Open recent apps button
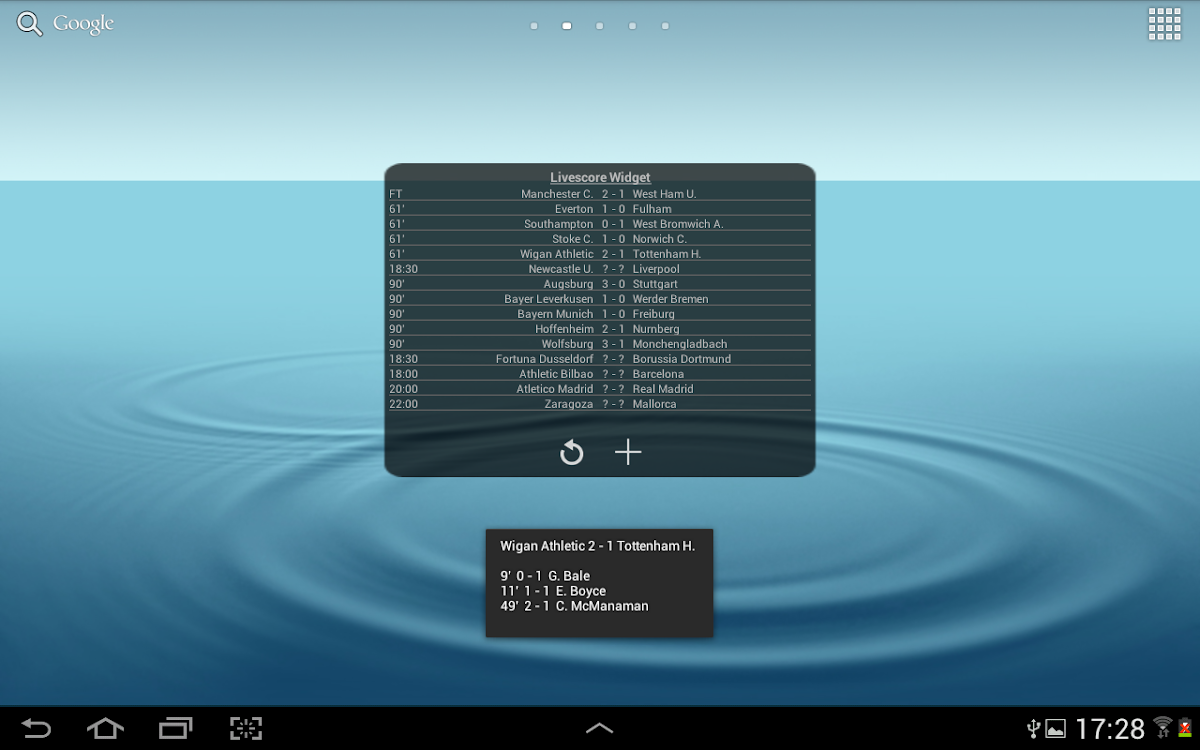 pyautogui.click(x=176, y=728)
